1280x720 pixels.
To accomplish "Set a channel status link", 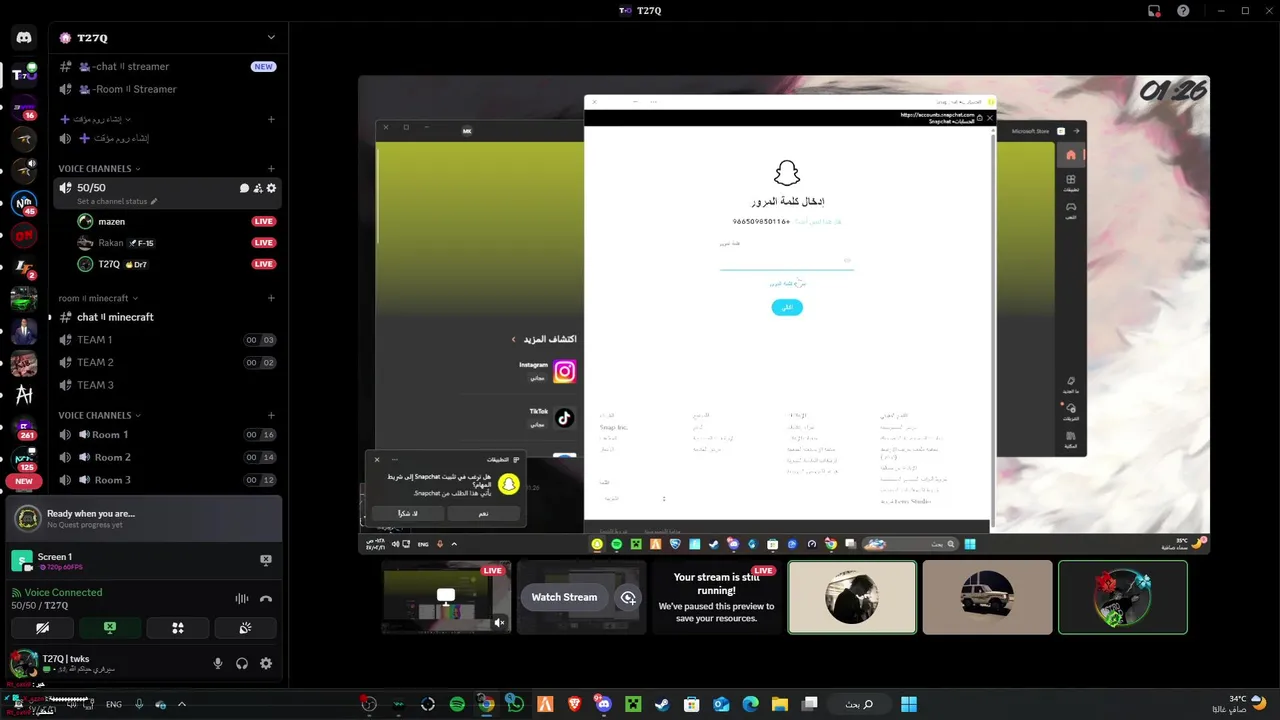I will click(117, 202).
